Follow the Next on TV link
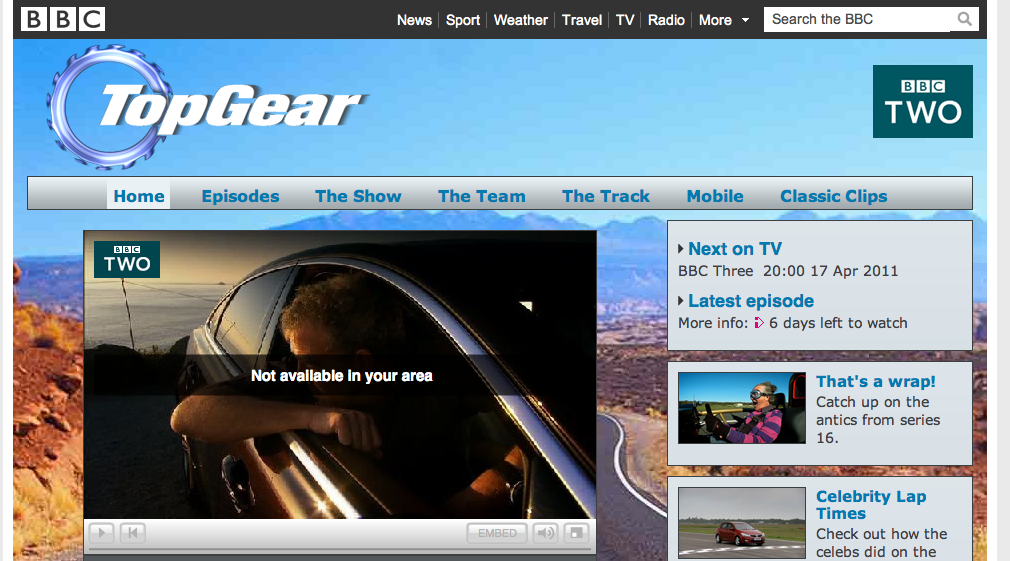Viewport: 1010px width, 561px height. pos(735,249)
